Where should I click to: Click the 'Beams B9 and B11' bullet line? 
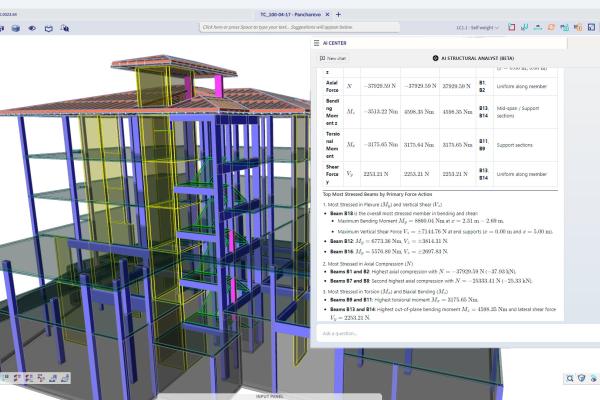404,300
